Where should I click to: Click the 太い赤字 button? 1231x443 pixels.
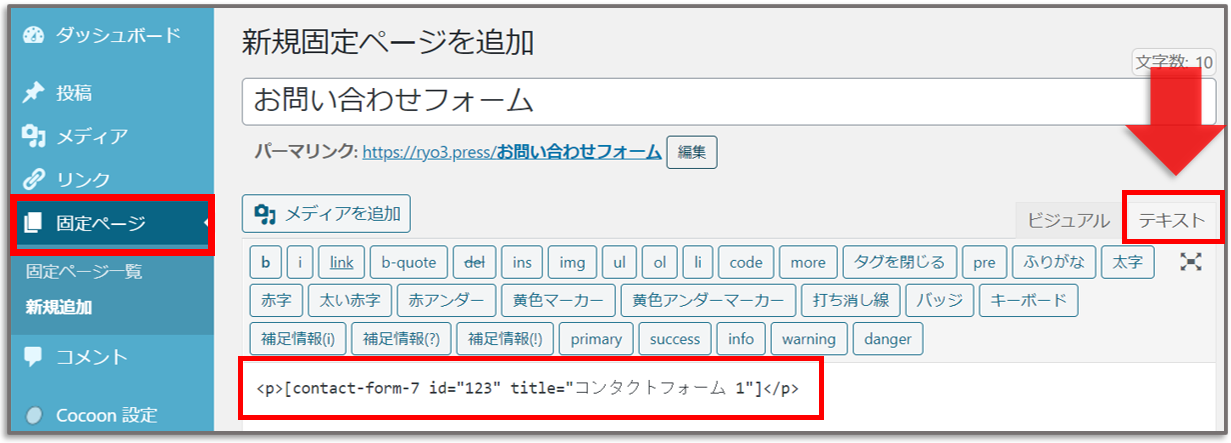coord(350,300)
